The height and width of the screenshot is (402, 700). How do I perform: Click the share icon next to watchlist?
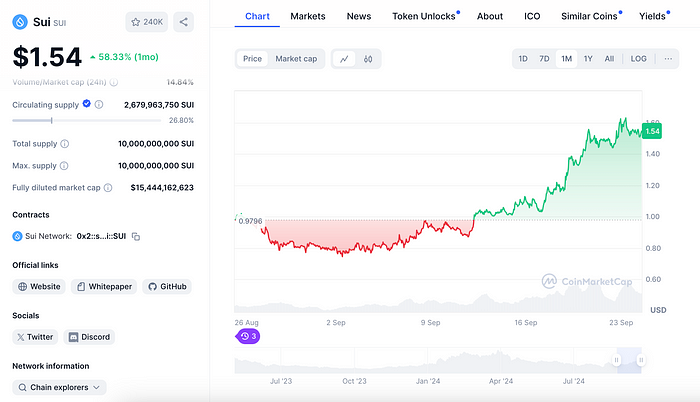click(x=184, y=21)
